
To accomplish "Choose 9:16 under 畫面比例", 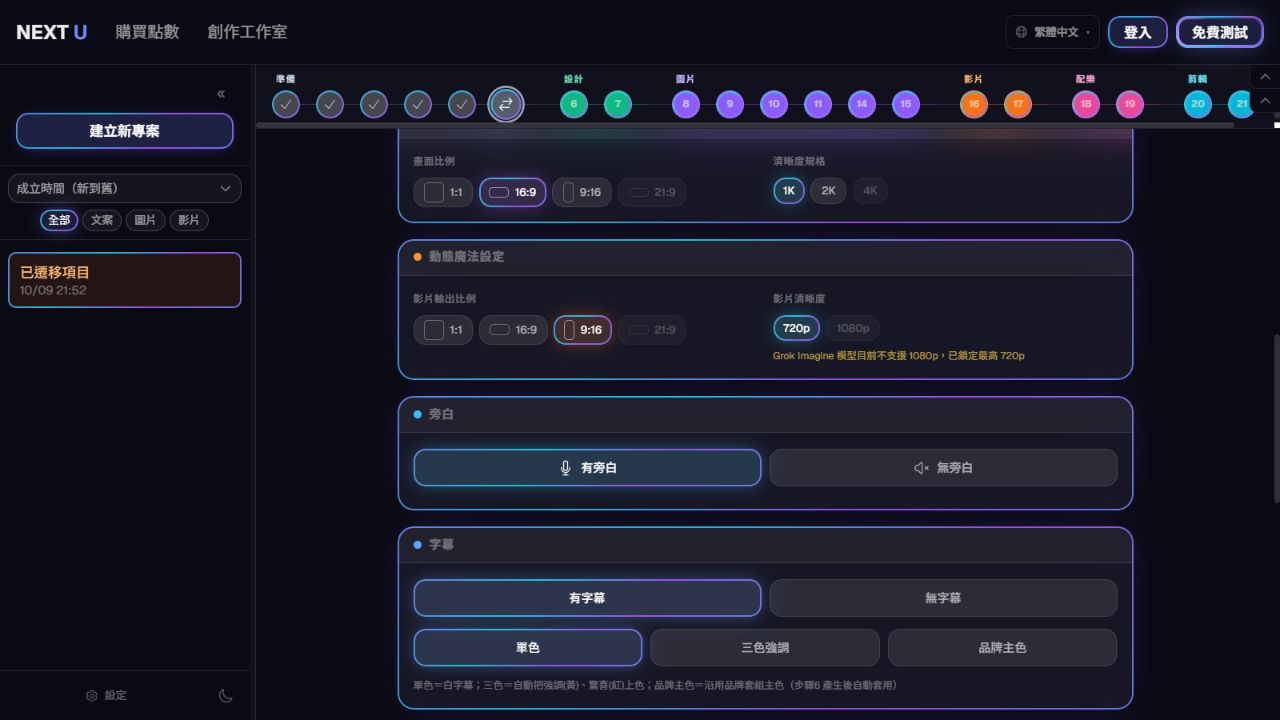I will [x=582, y=192].
